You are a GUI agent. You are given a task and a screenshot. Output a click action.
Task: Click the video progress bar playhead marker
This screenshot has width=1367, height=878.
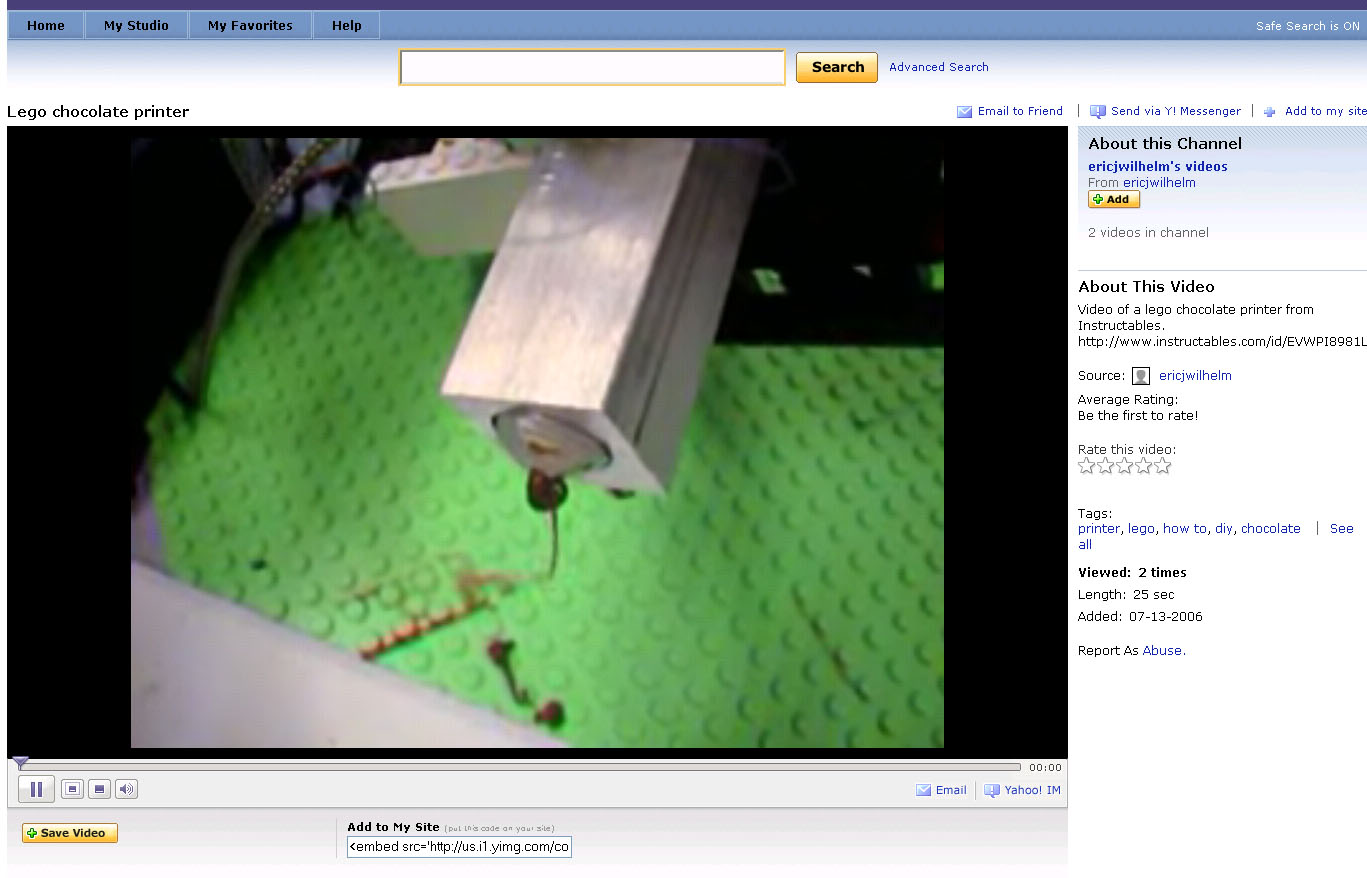tap(21, 763)
